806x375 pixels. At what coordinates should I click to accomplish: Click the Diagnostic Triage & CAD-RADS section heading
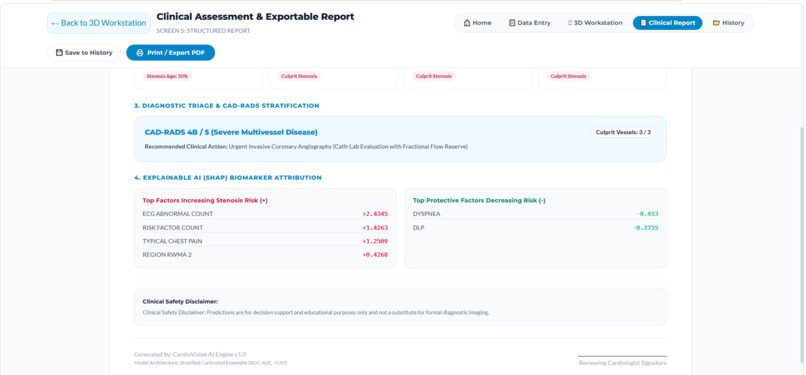coord(227,106)
